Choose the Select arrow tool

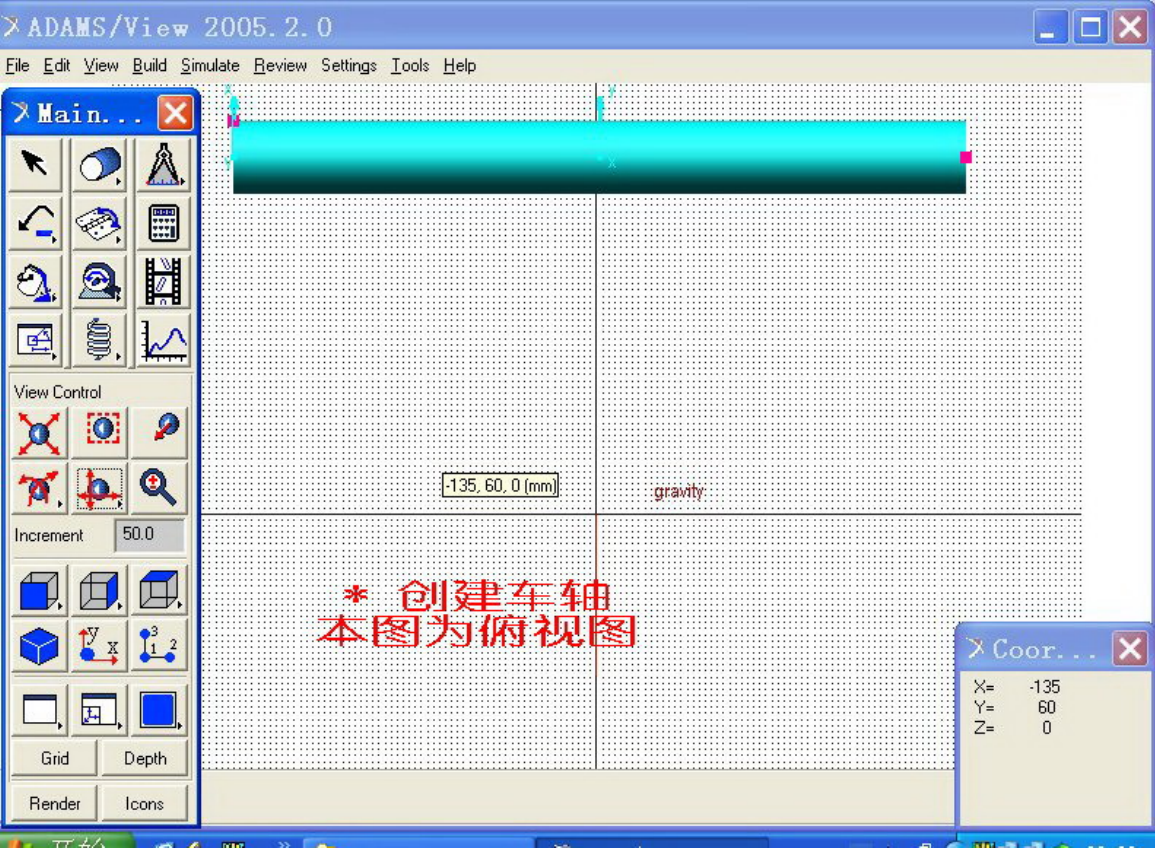tap(35, 164)
